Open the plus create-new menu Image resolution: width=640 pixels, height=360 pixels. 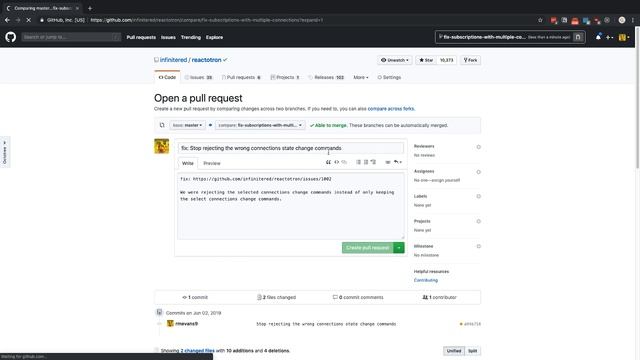[x=609, y=38]
